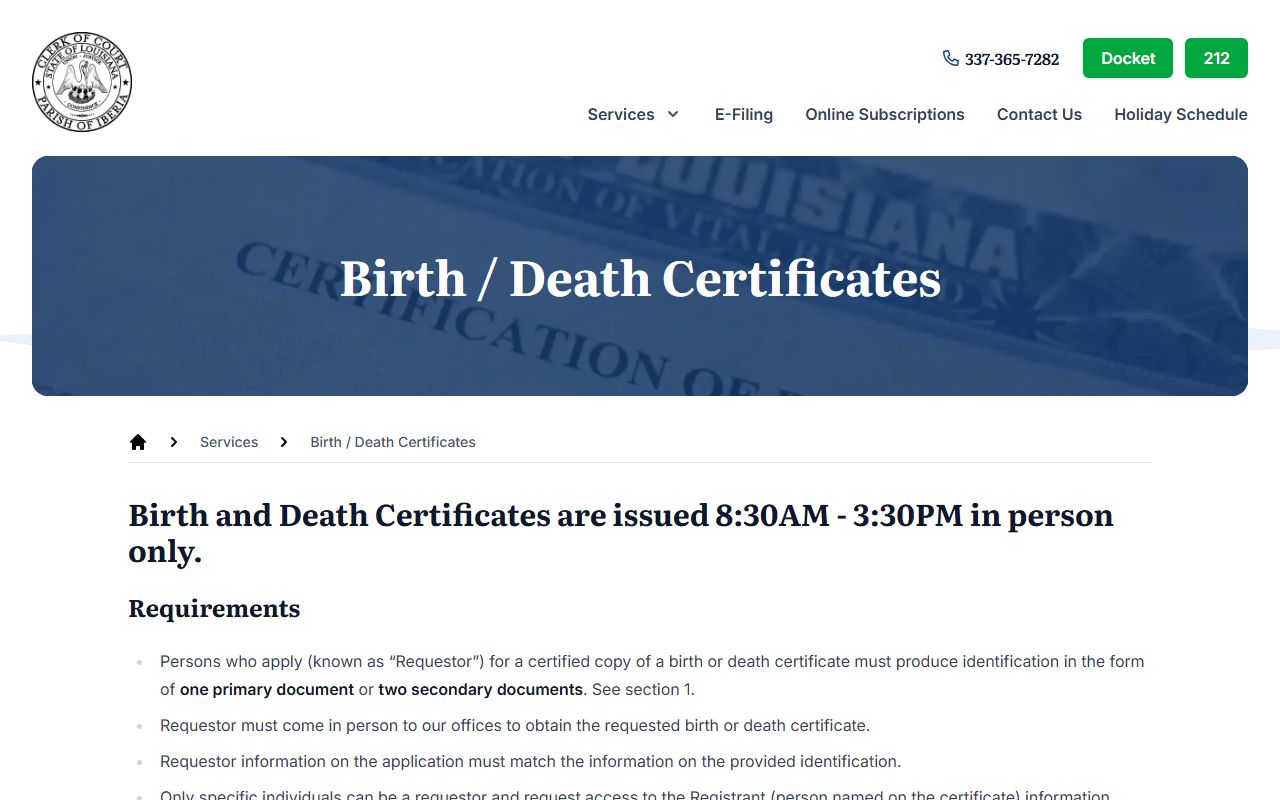Click the Birth / Death Certificates breadcrumb
1280x800 pixels.
(x=393, y=442)
